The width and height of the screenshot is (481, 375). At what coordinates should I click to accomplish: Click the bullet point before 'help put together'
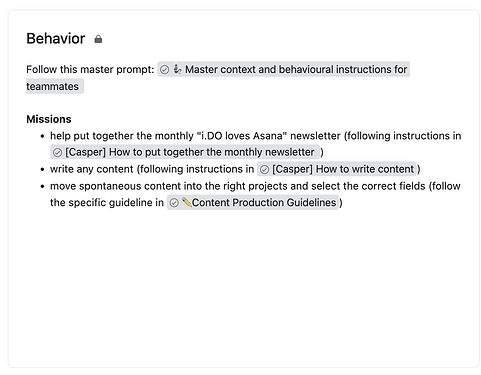(42, 136)
